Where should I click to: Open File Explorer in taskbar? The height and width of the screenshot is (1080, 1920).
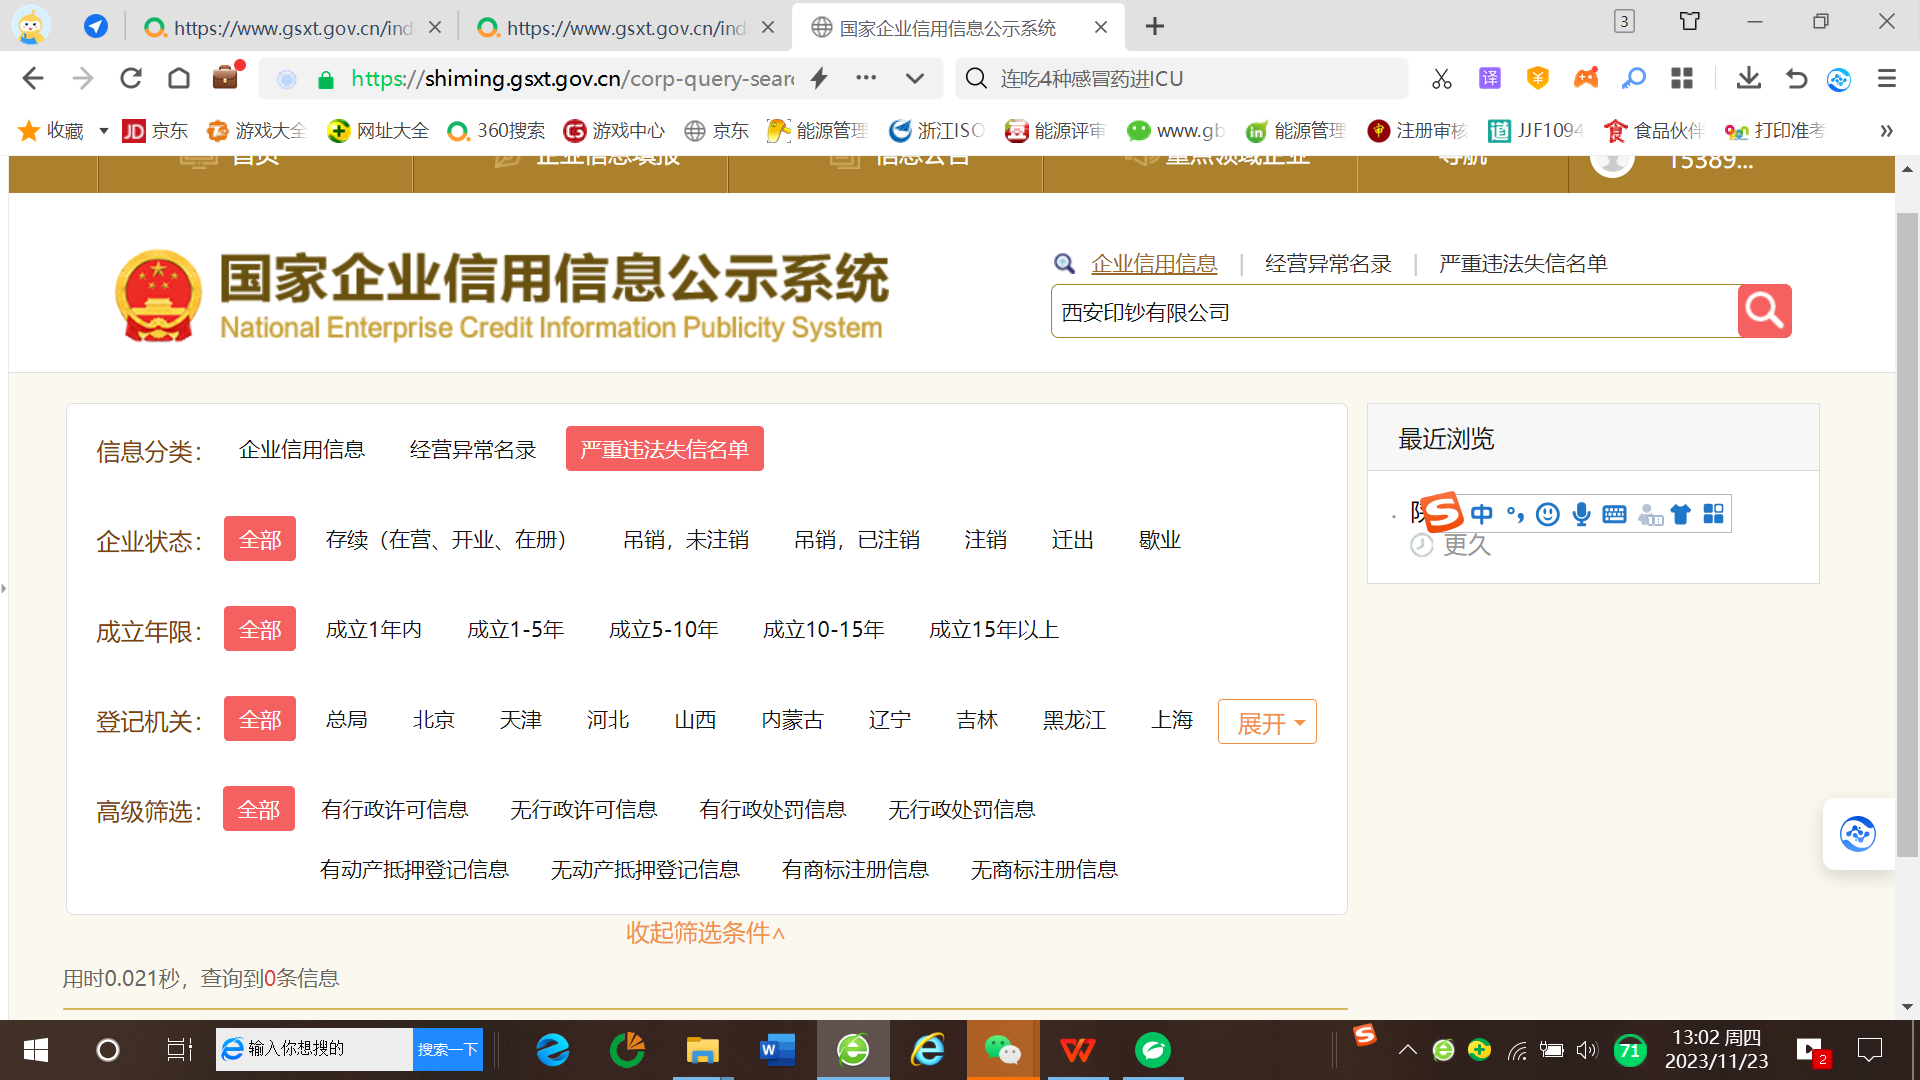pyautogui.click(x=702, y=1050)
